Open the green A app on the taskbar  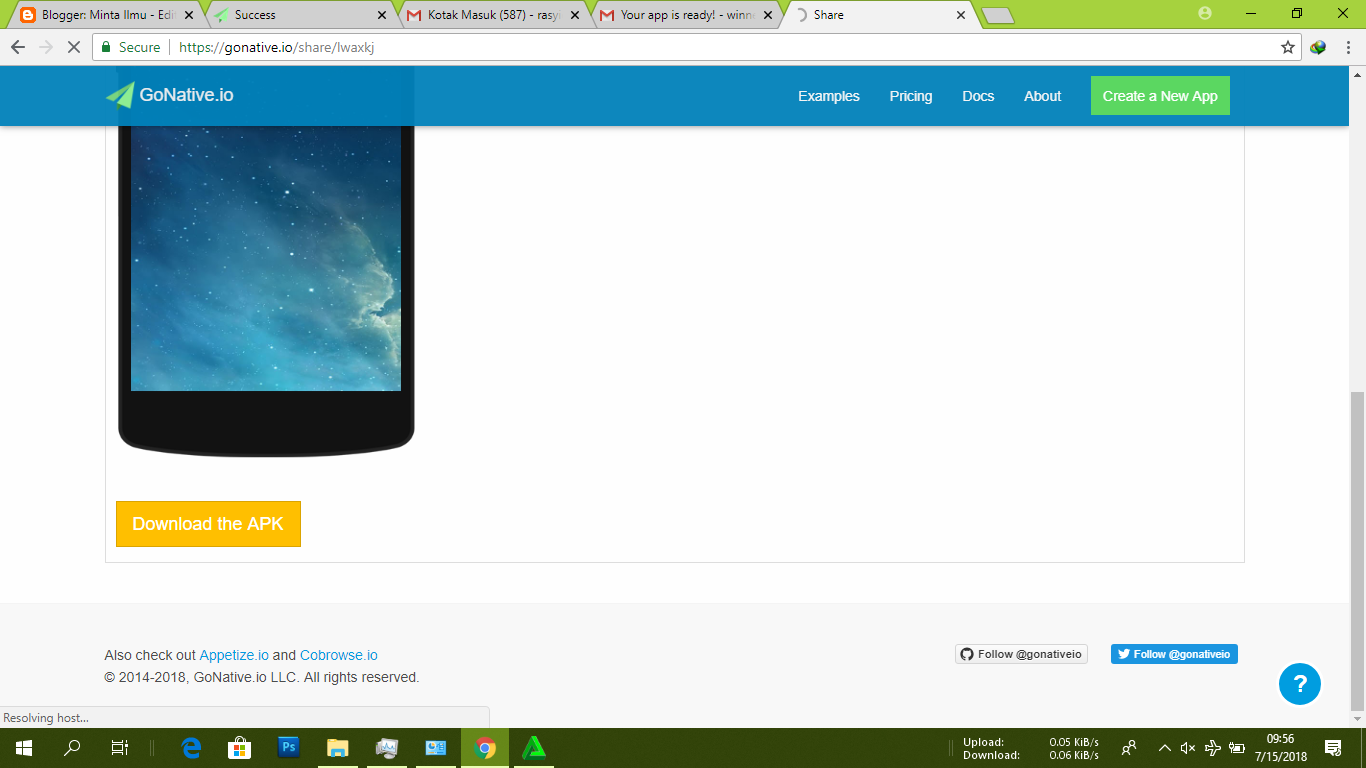point(534,748)
